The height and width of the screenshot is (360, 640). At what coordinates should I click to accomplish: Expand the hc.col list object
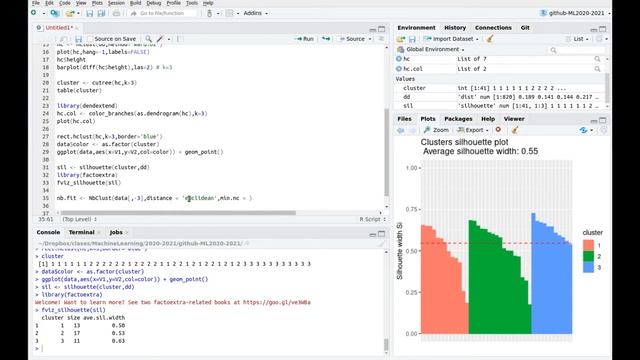(x=399, y=69)
